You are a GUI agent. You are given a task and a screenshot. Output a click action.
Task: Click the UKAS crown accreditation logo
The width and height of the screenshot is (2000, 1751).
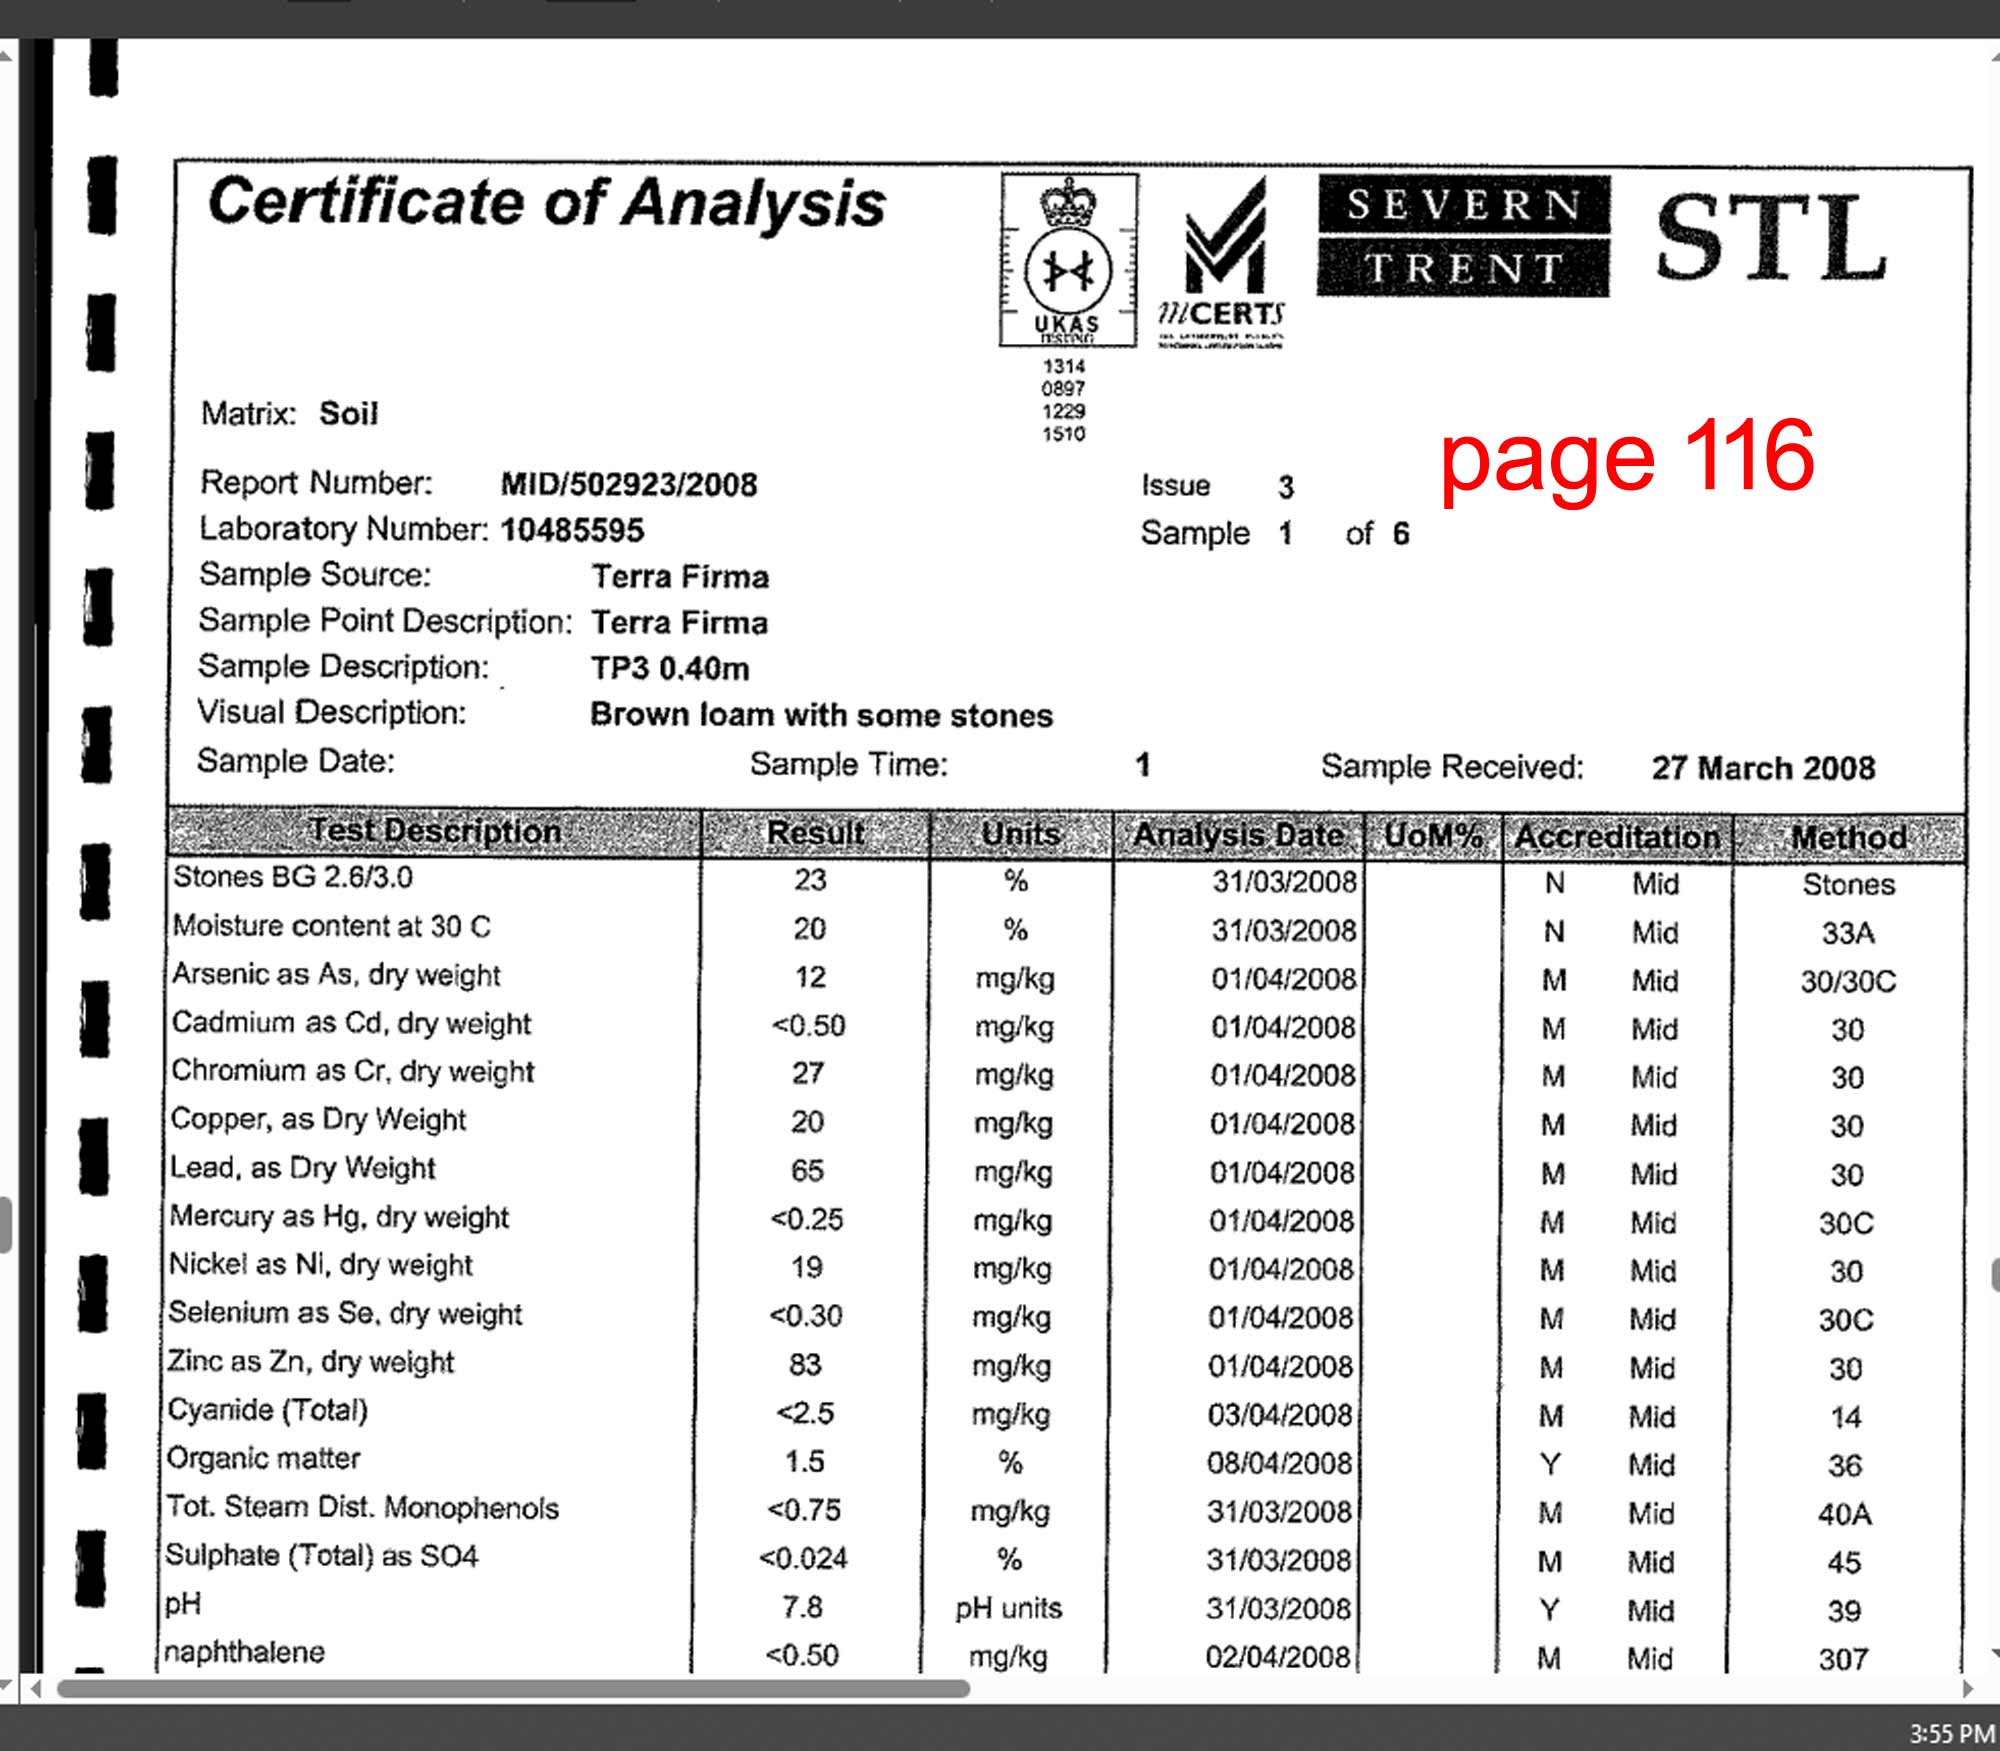point(1068,261)
